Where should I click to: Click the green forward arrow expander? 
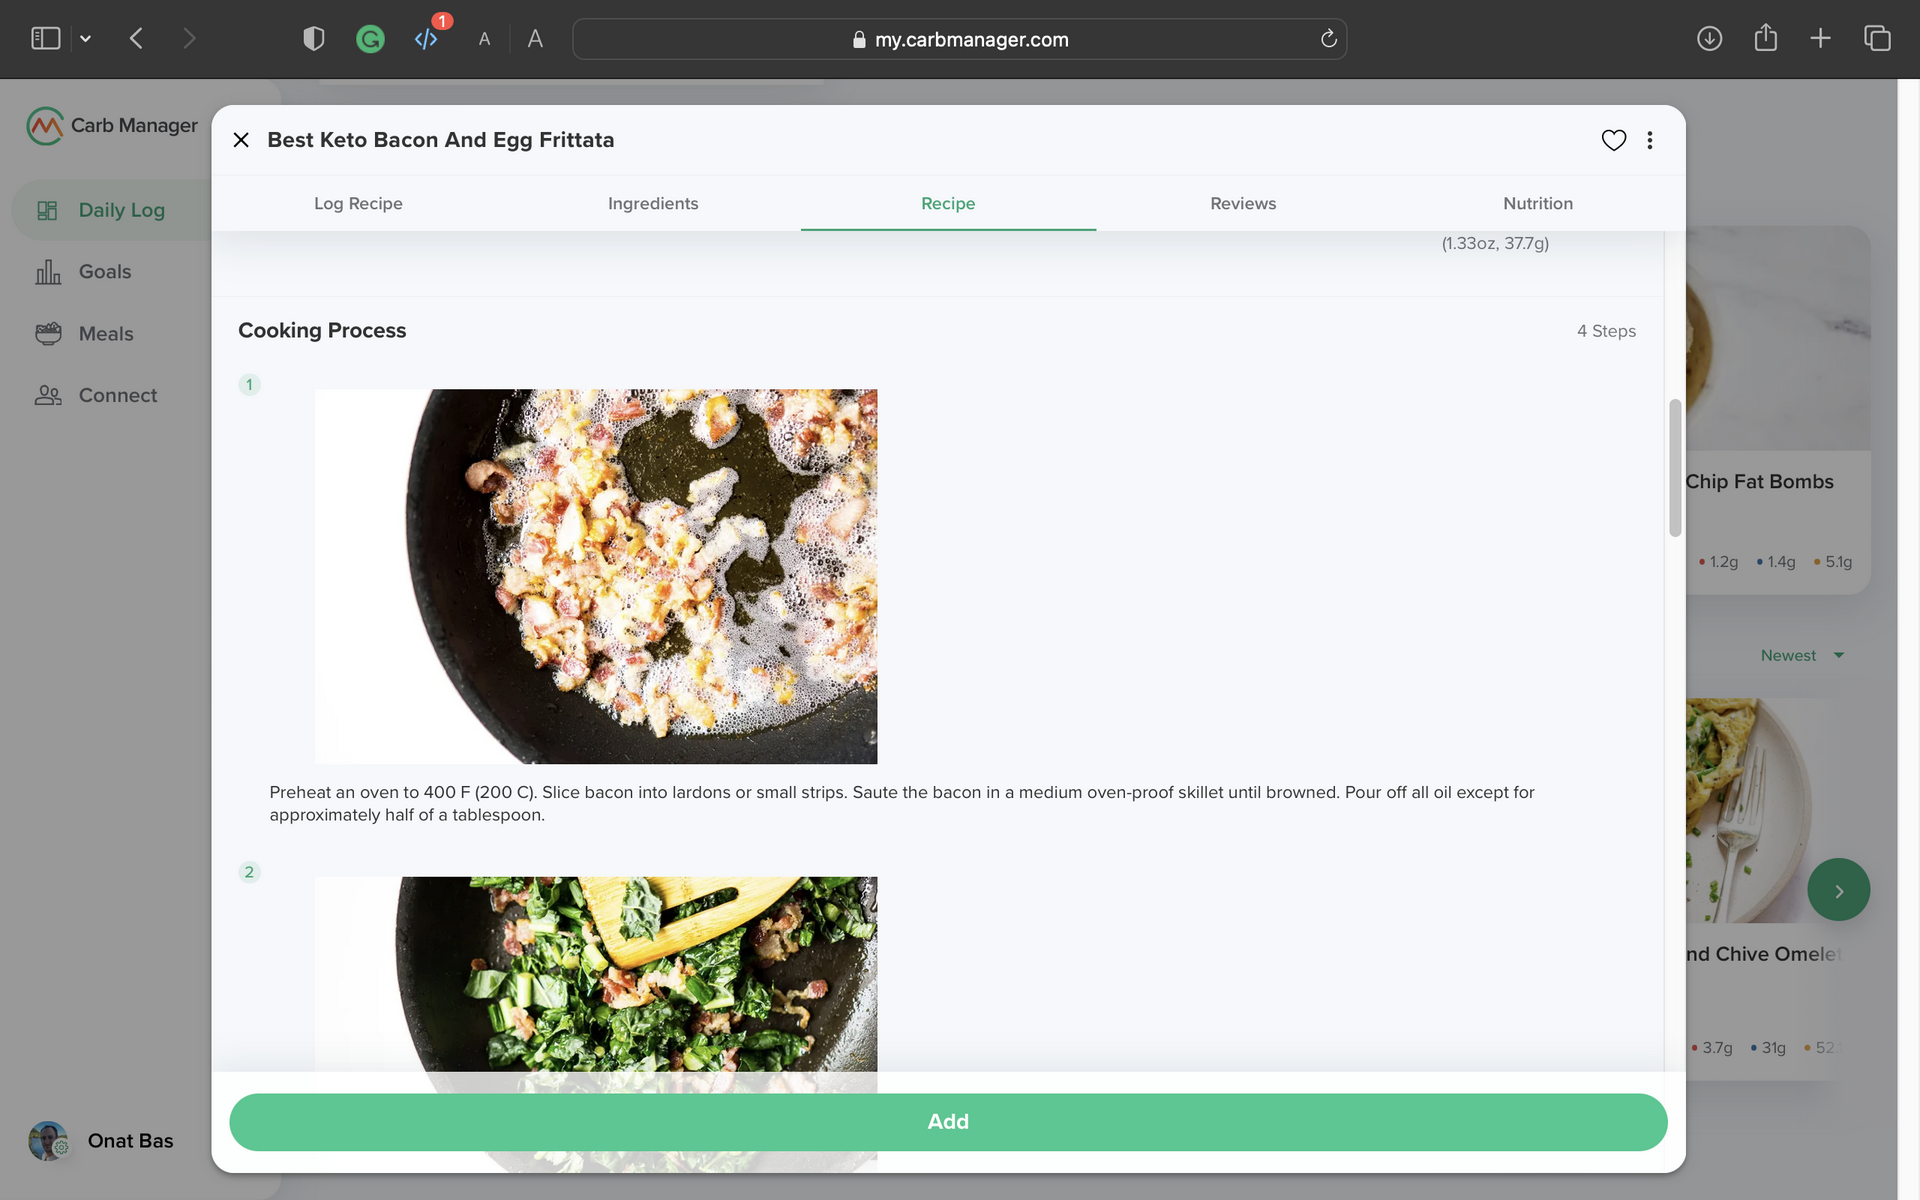tap(1838, 889)
